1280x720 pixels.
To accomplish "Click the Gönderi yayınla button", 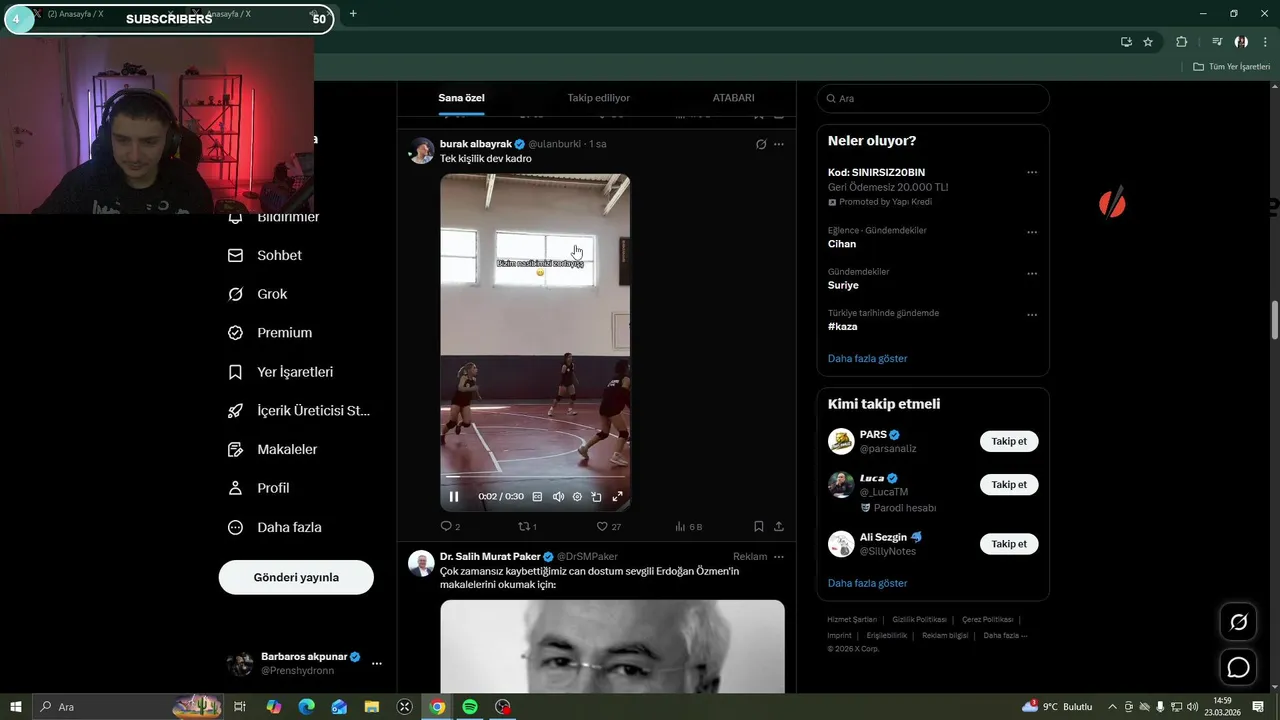I will [x=296, y=577].
